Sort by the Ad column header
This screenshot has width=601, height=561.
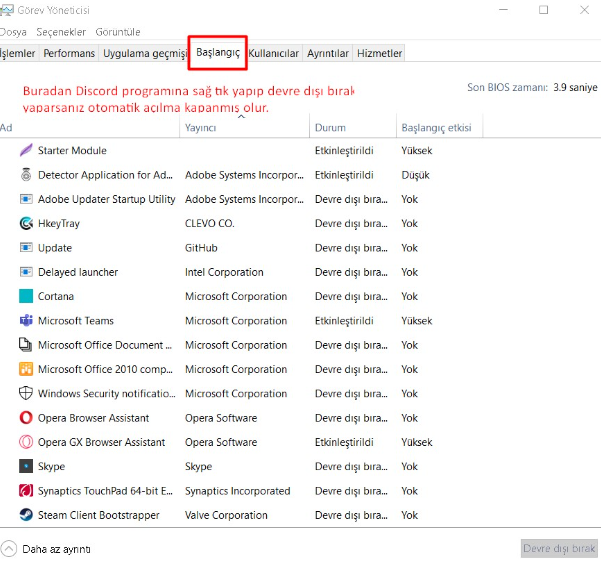tap(89, 128)
